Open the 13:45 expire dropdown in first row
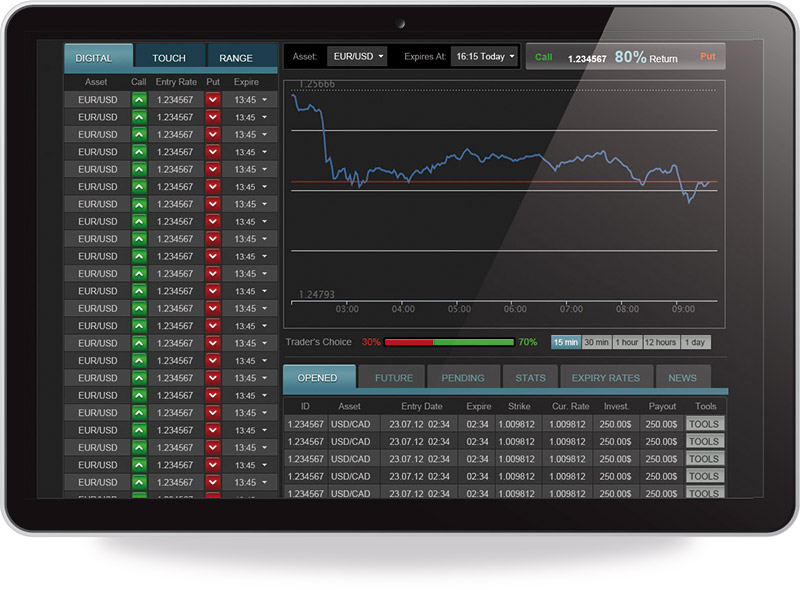The image size is (800, 590). 251,100
